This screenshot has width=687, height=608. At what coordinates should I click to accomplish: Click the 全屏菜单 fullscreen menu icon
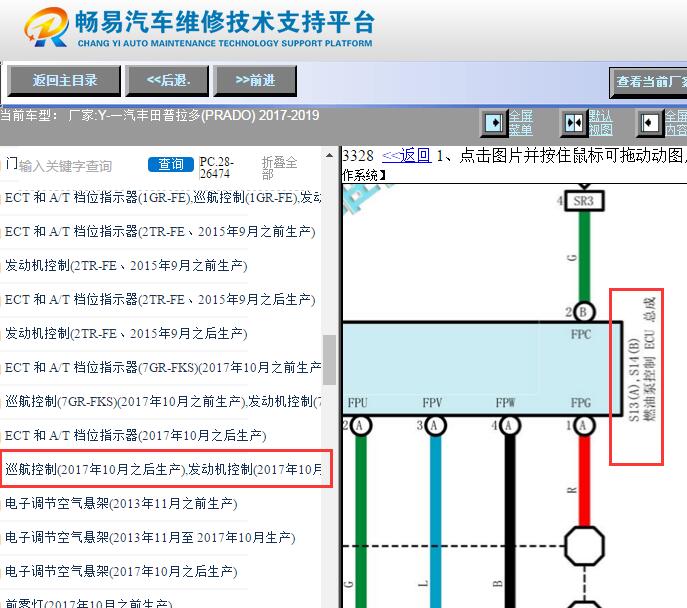point(494,123)
